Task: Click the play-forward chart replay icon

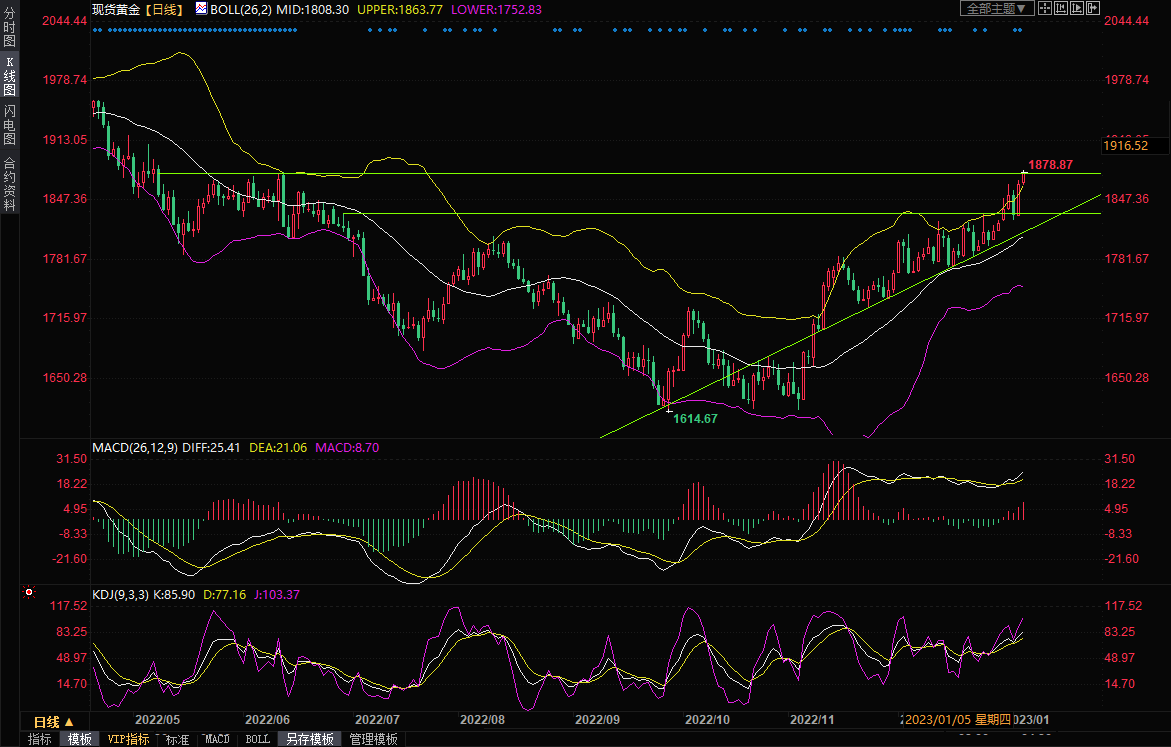Action: click(1077, 8)
